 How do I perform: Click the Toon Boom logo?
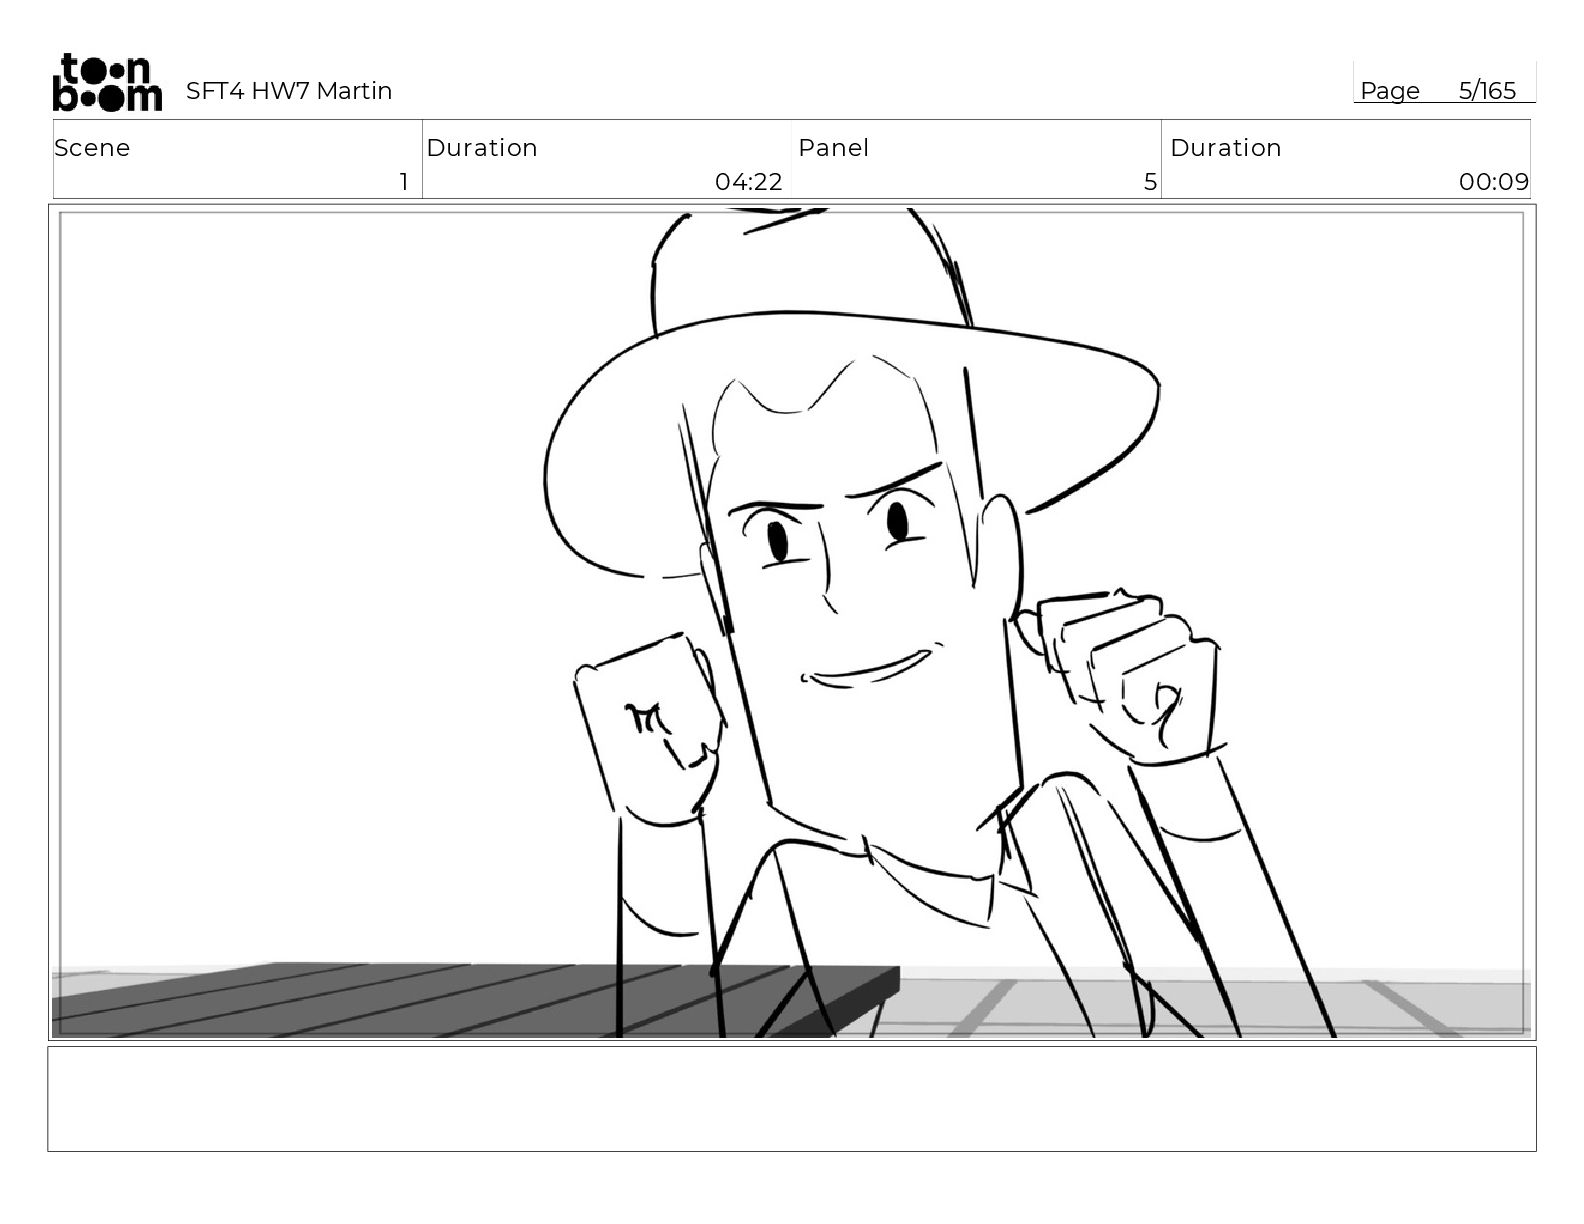[107, 82]
